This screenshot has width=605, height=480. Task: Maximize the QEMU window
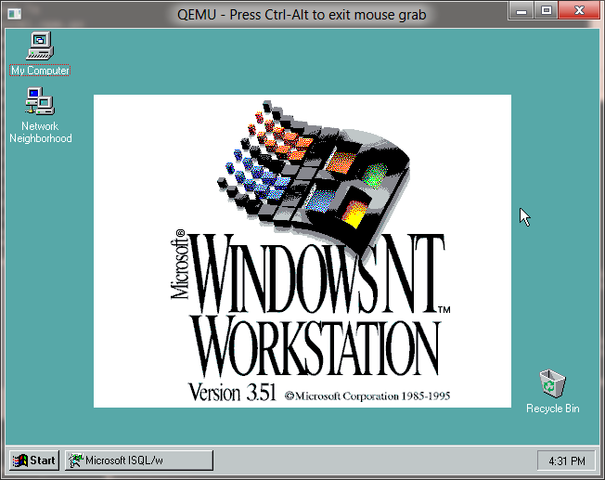(x=546, y=11)
